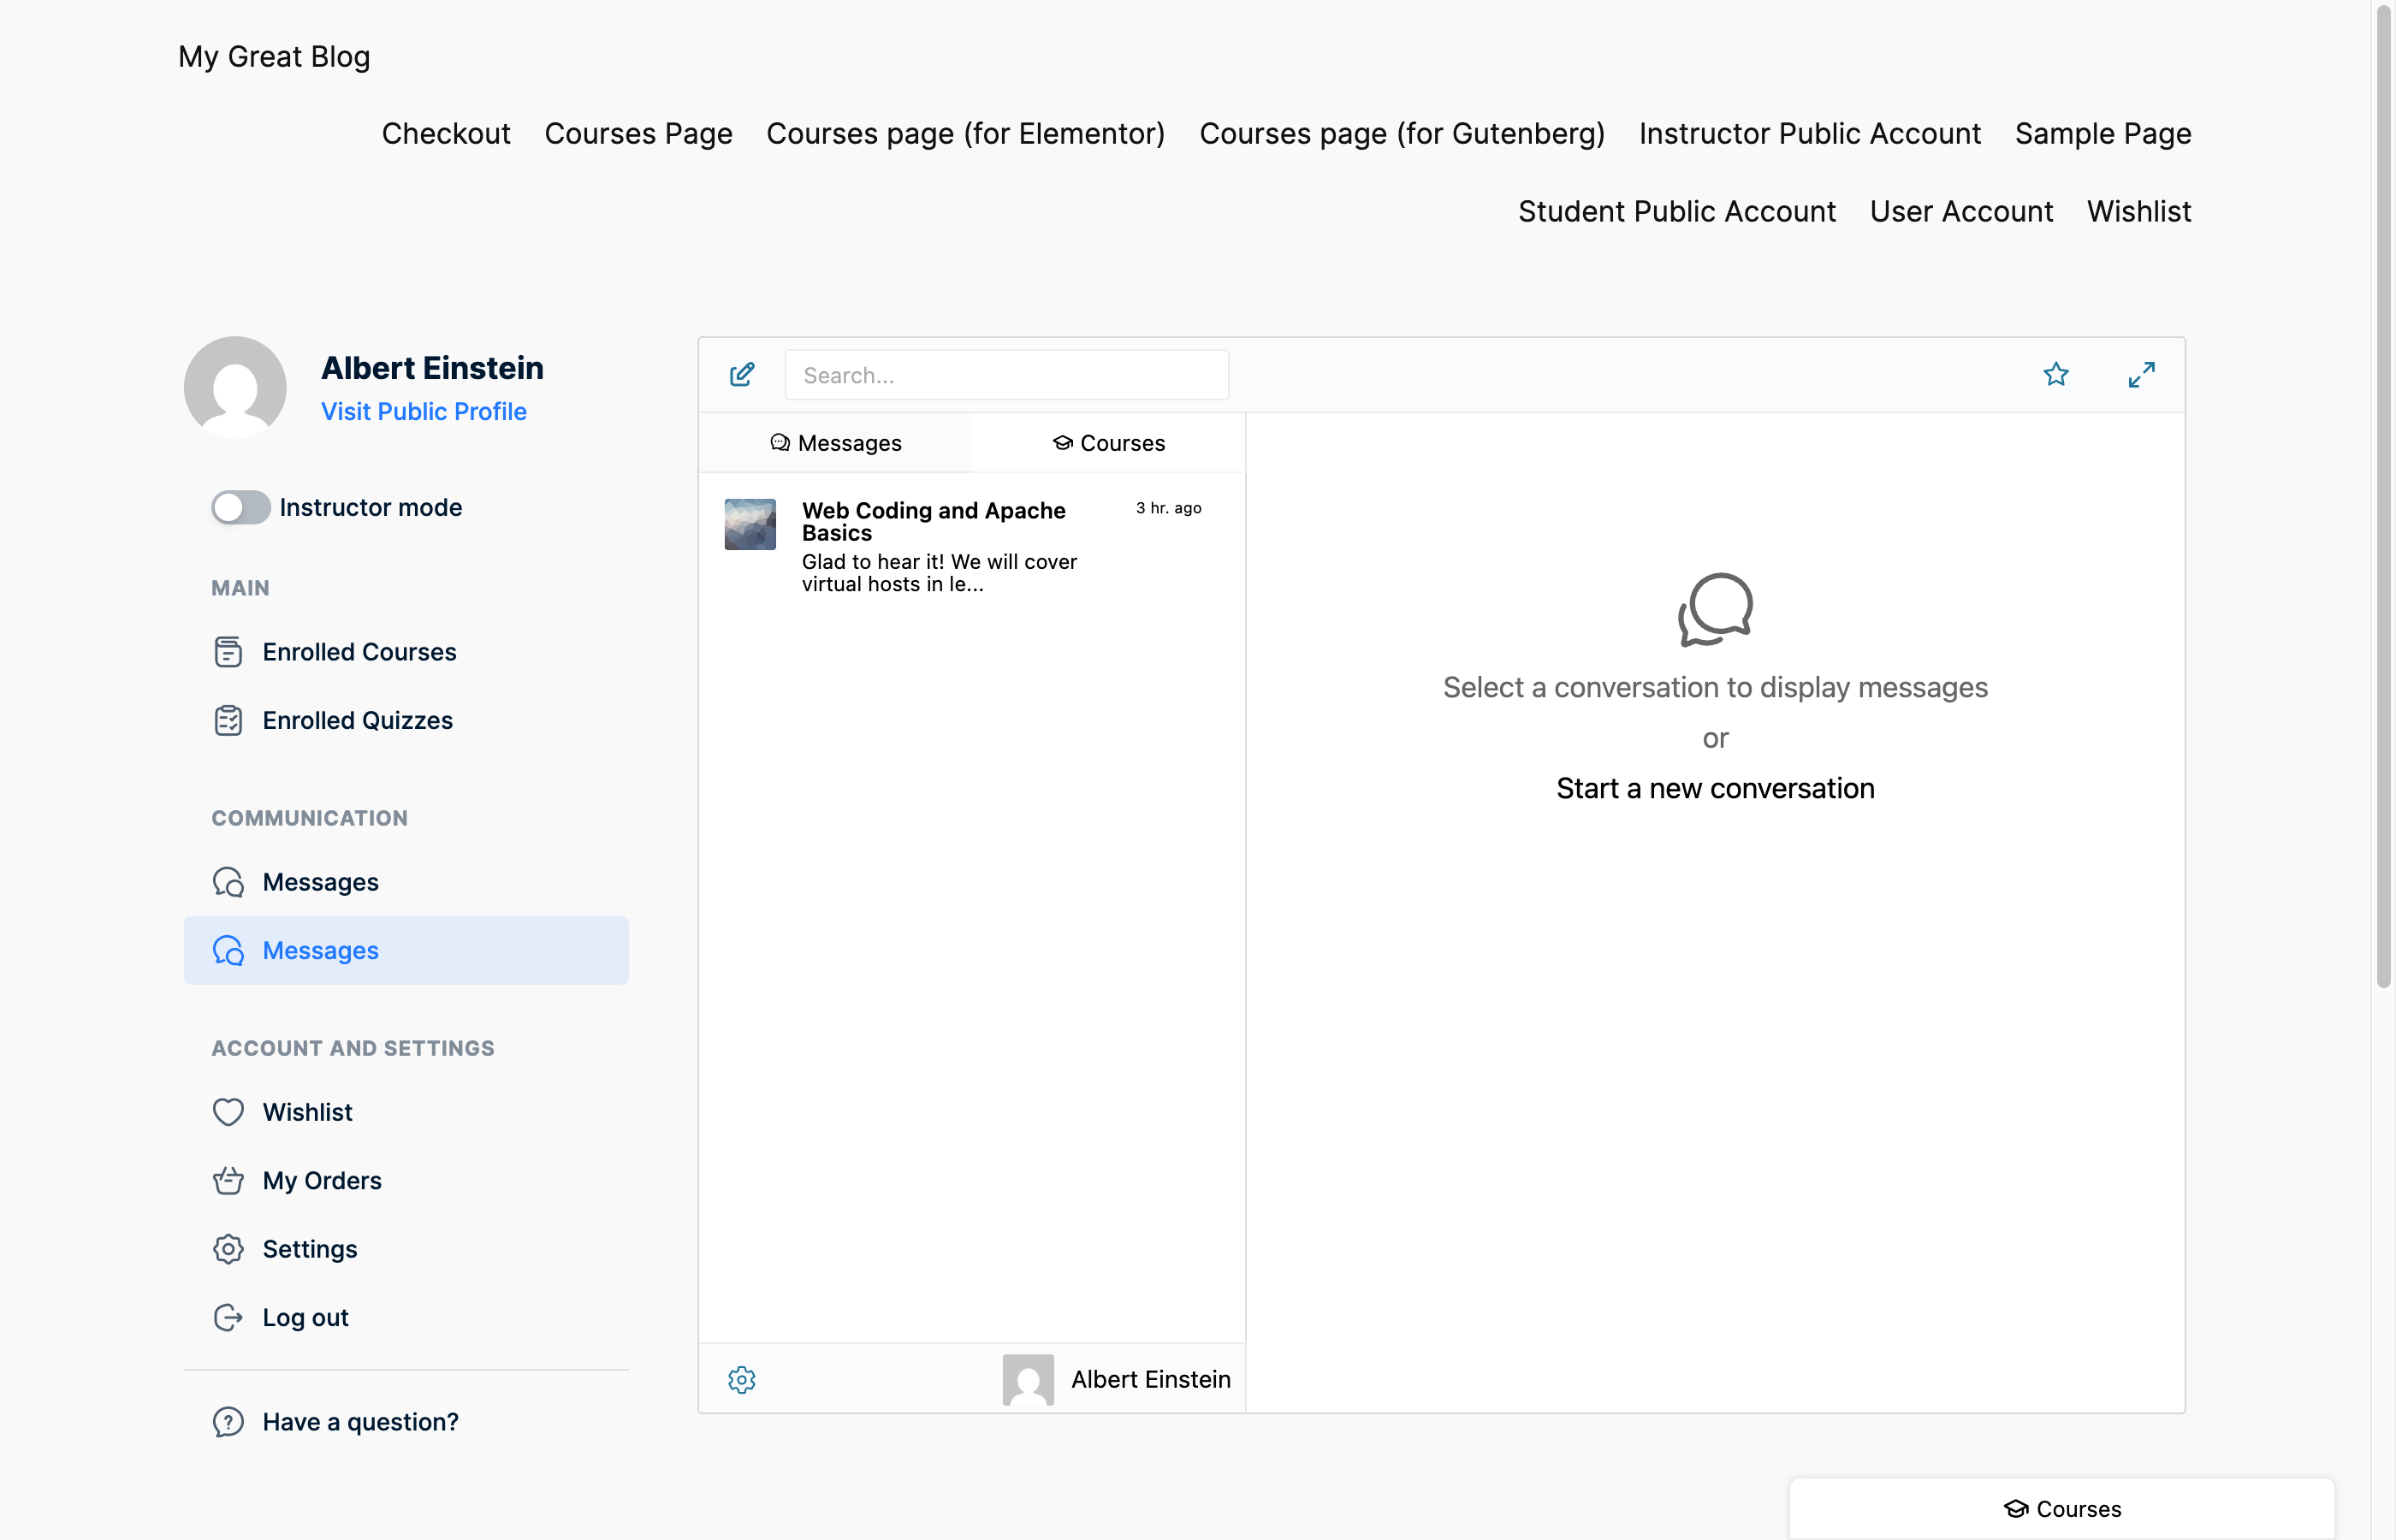This screenshot has height=1540, width=2396.
Task: Switch to the Messages tab in the messenger
Action: coord(835,443)
